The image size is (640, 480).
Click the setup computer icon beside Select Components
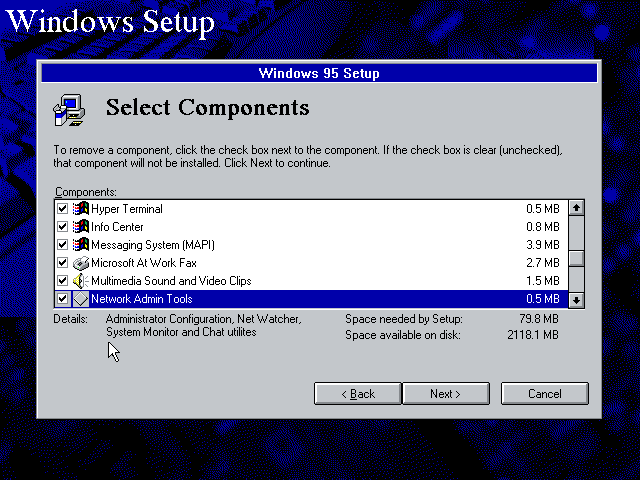tap(69, 110)
